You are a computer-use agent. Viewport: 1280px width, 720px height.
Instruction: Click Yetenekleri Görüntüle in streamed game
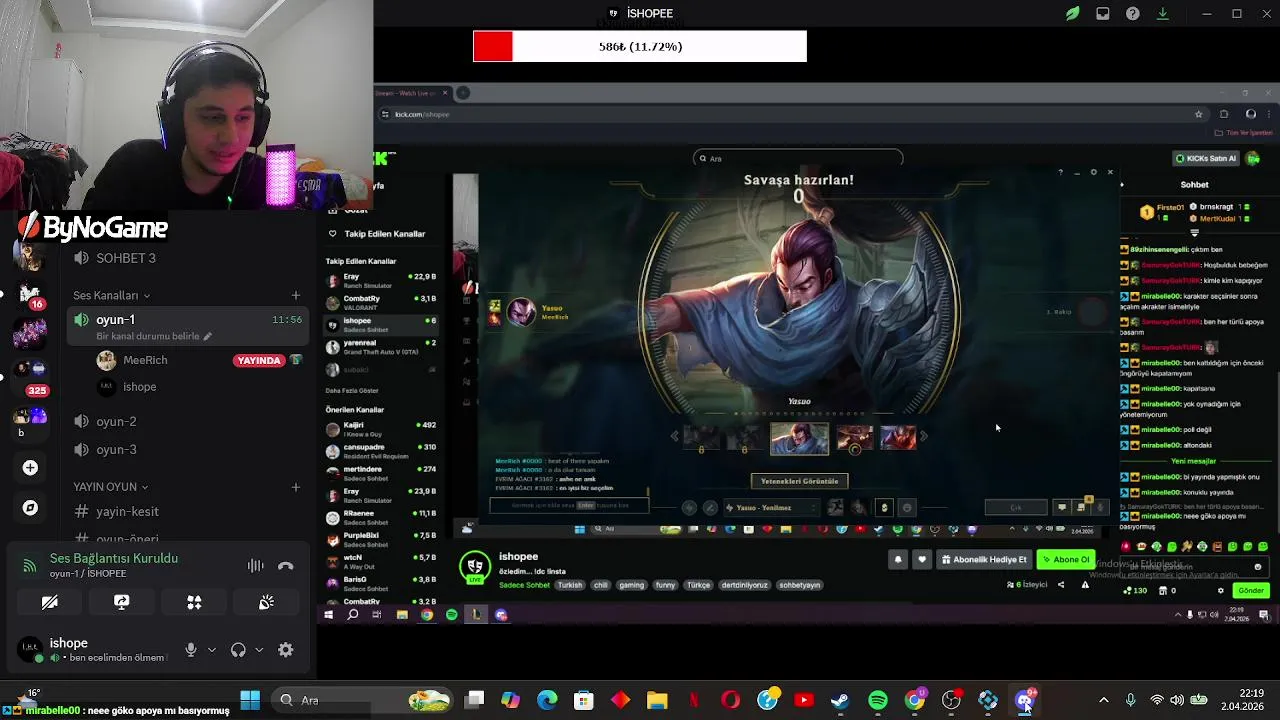tap(799, 481)
